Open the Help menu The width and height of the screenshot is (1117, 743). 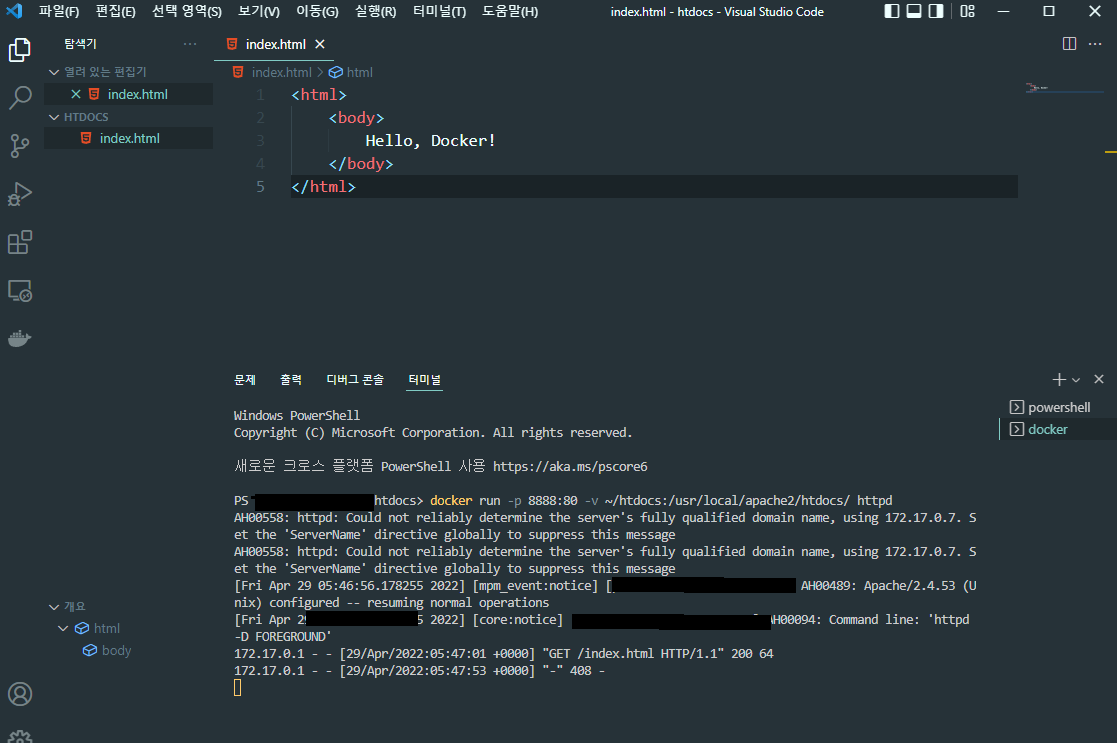click(510, 11)
